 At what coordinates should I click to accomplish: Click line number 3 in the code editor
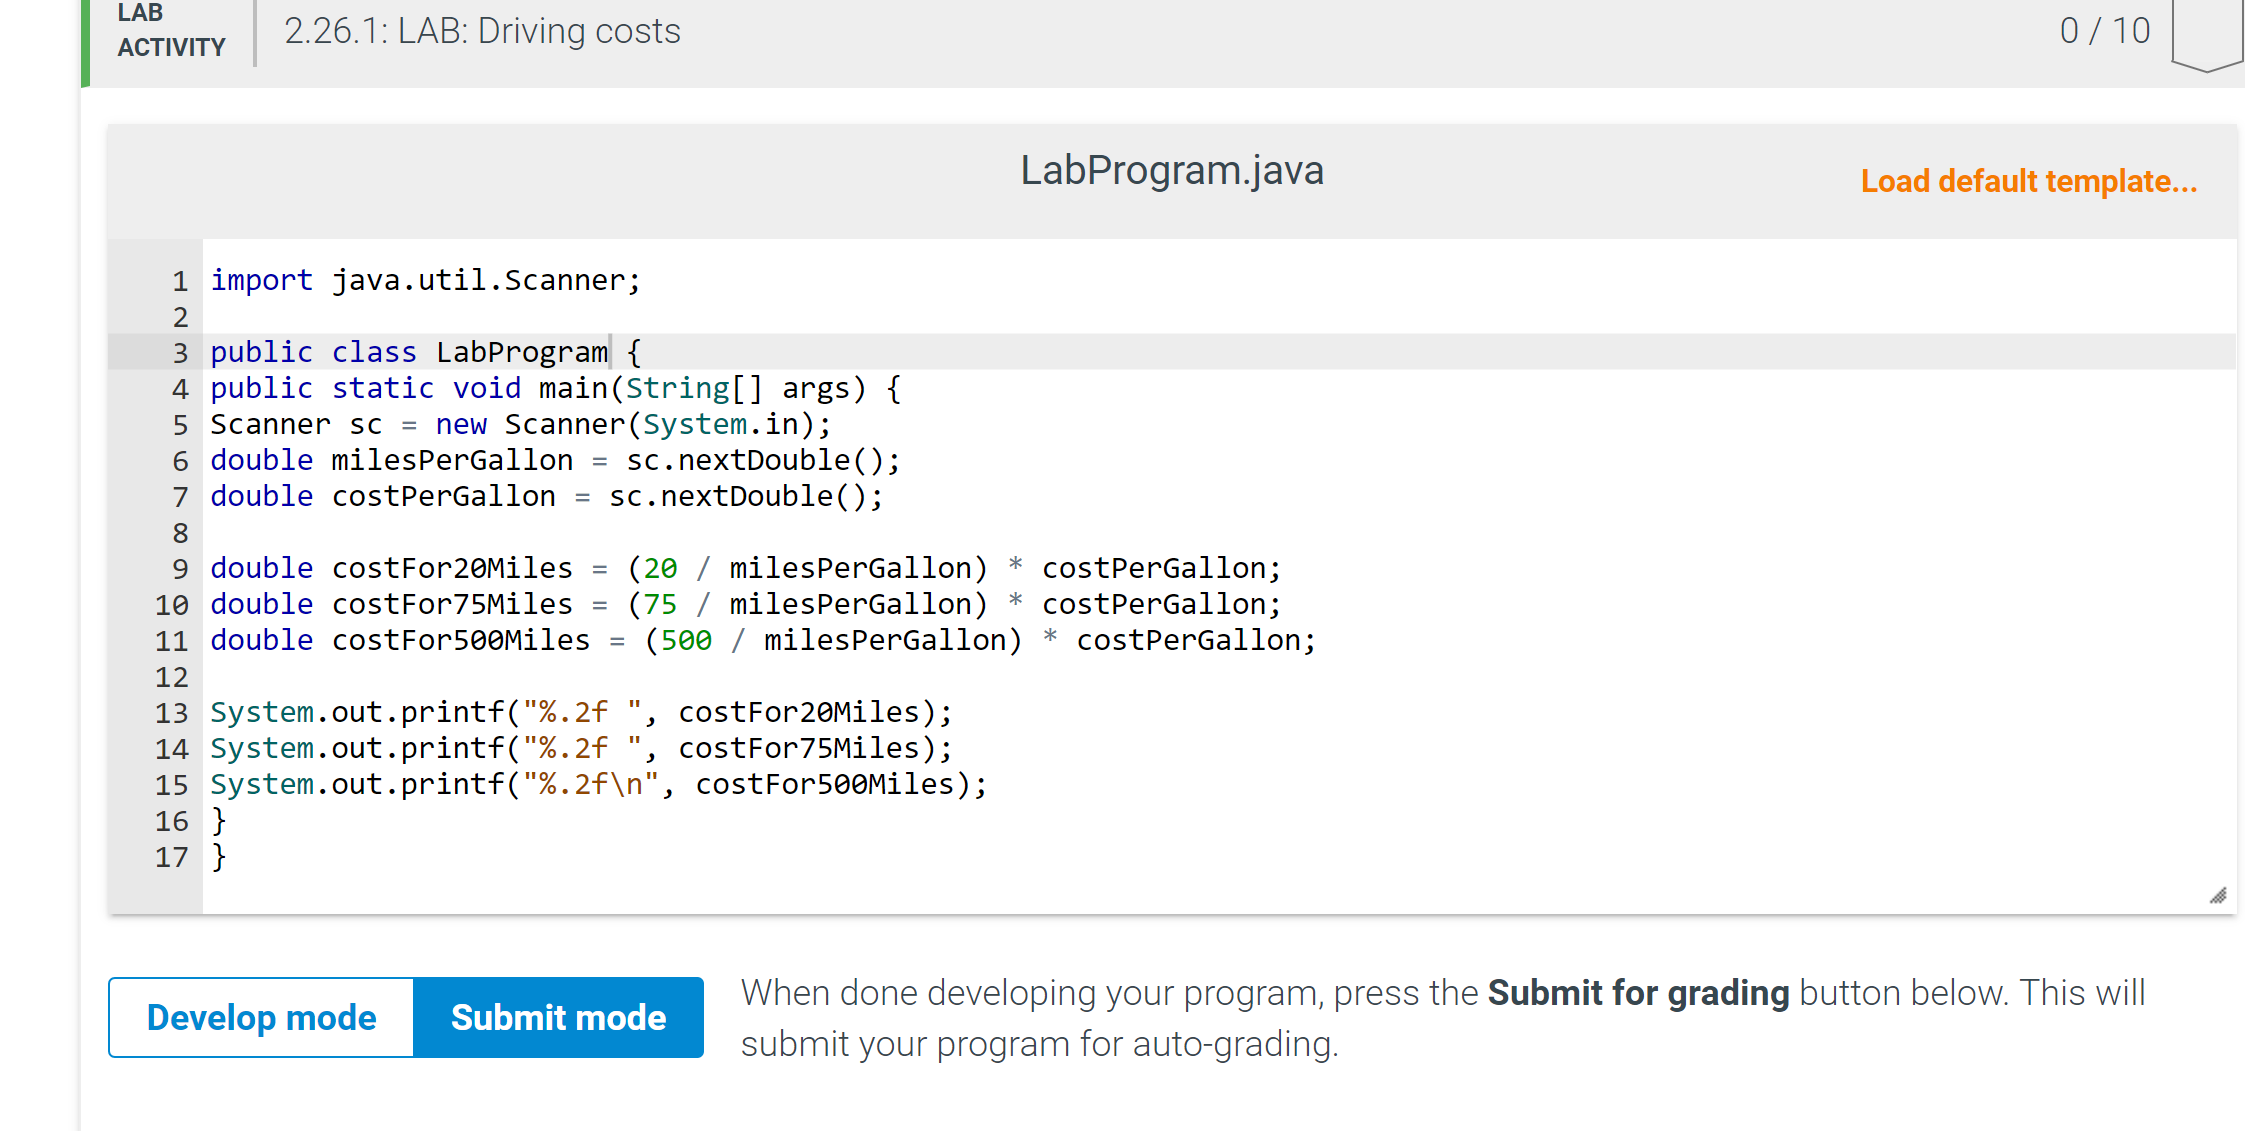click(x=180, y=352)
